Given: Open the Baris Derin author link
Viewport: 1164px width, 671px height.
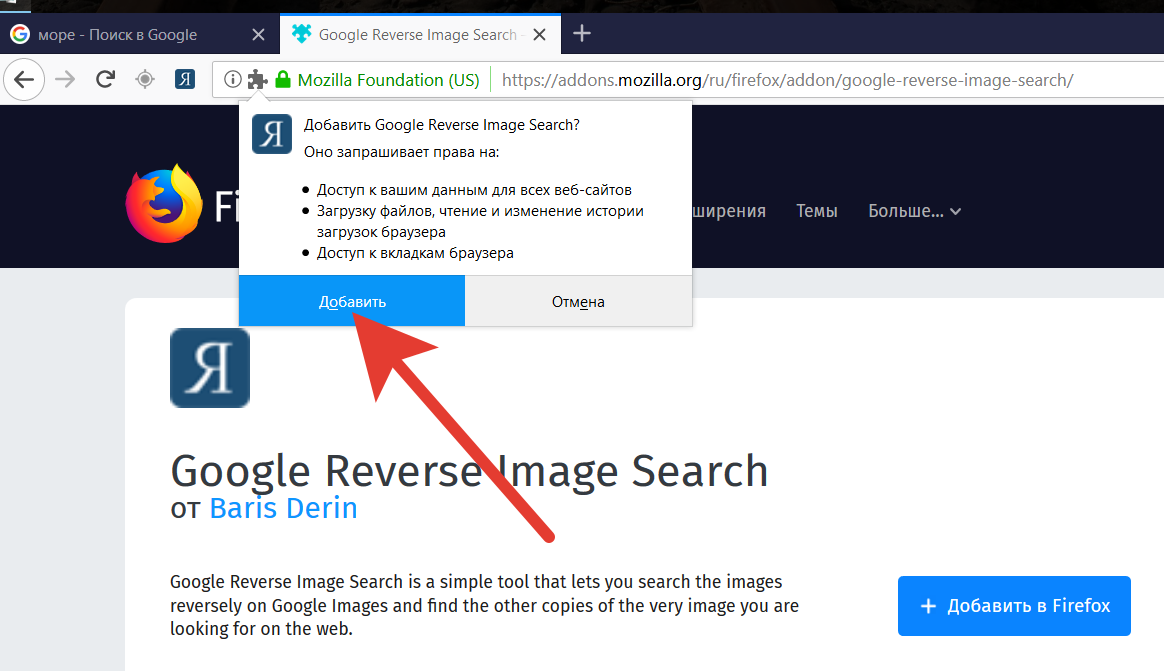Looking at the screenshot, I should point(283,508).
